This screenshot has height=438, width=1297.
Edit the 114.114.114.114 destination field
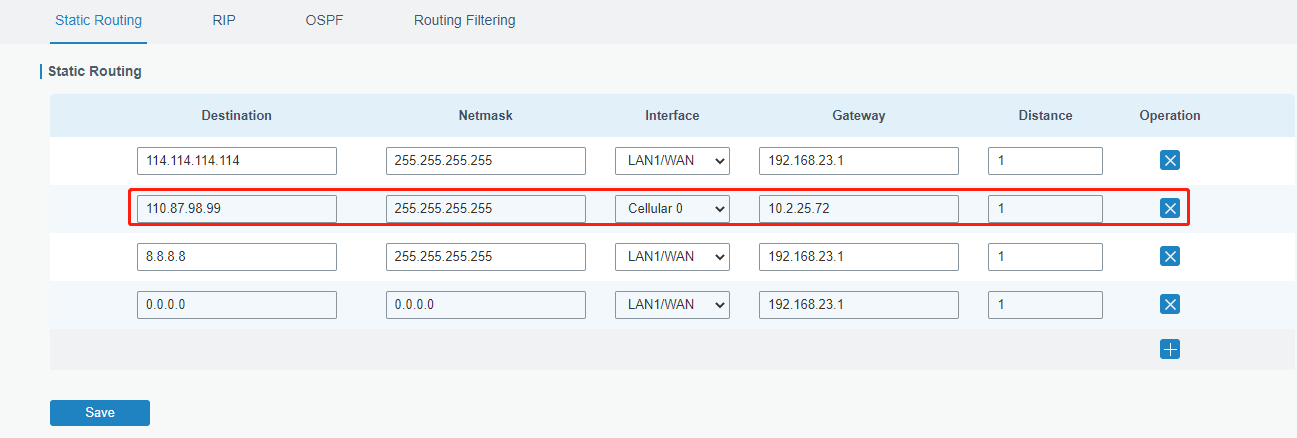tap(236, 160)
